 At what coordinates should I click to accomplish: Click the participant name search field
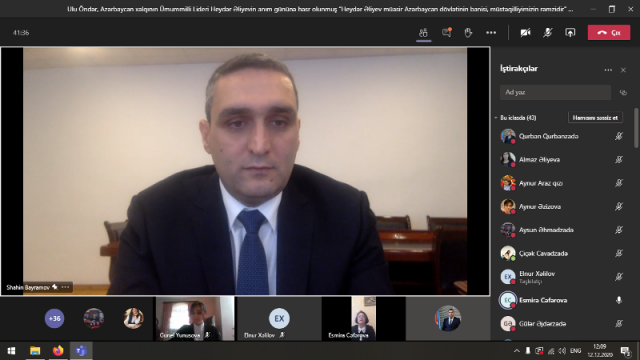(x=555, y=93)
